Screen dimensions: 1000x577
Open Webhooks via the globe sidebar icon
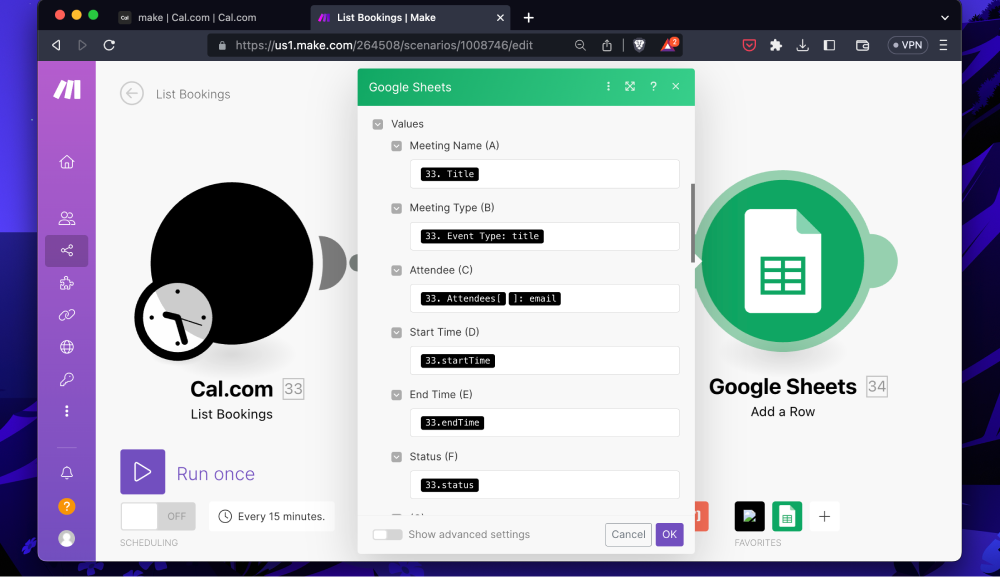(x=66, y=347)
